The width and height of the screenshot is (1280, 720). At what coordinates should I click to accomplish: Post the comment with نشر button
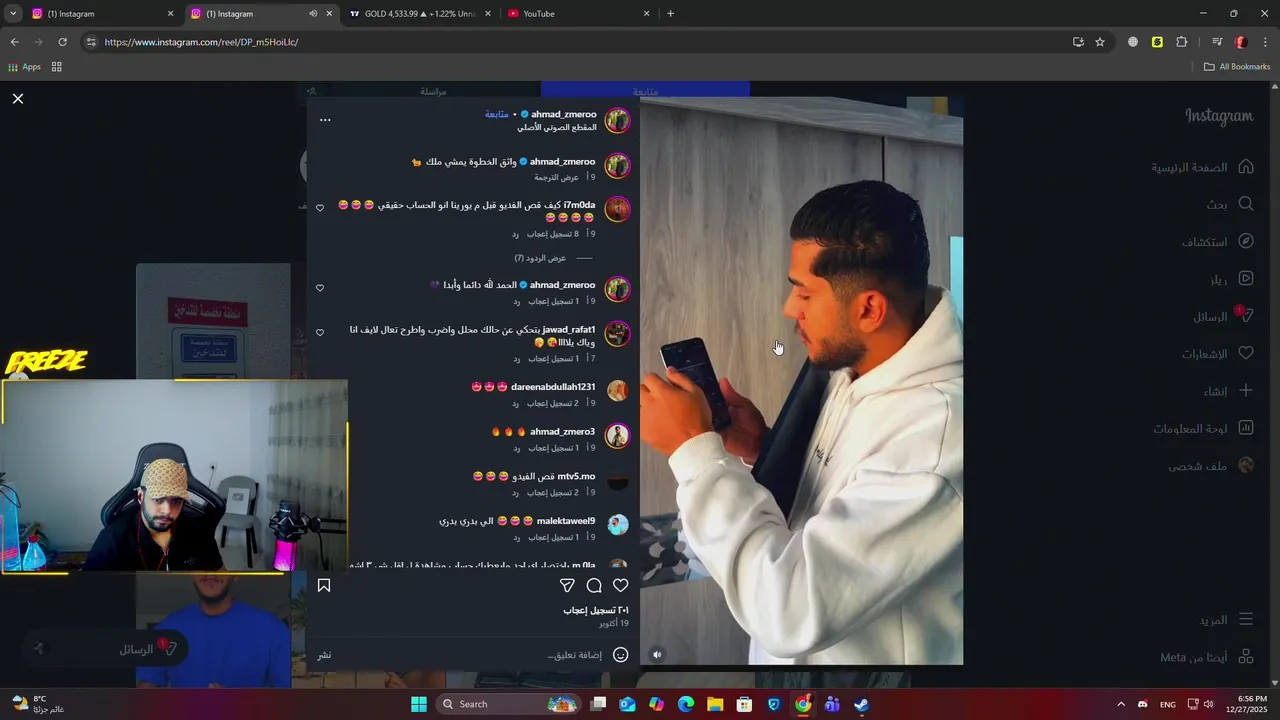point(324,655)
